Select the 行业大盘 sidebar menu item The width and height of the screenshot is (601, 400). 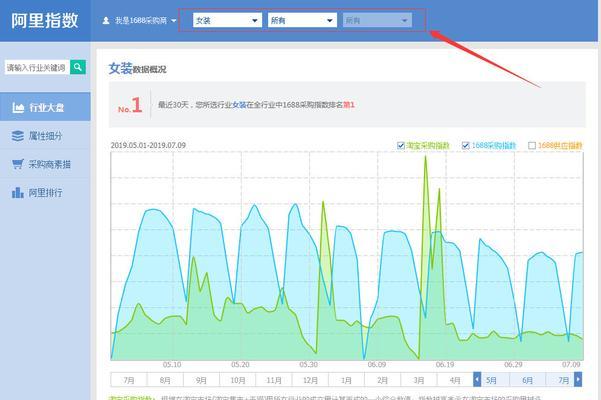pos(45,107)
